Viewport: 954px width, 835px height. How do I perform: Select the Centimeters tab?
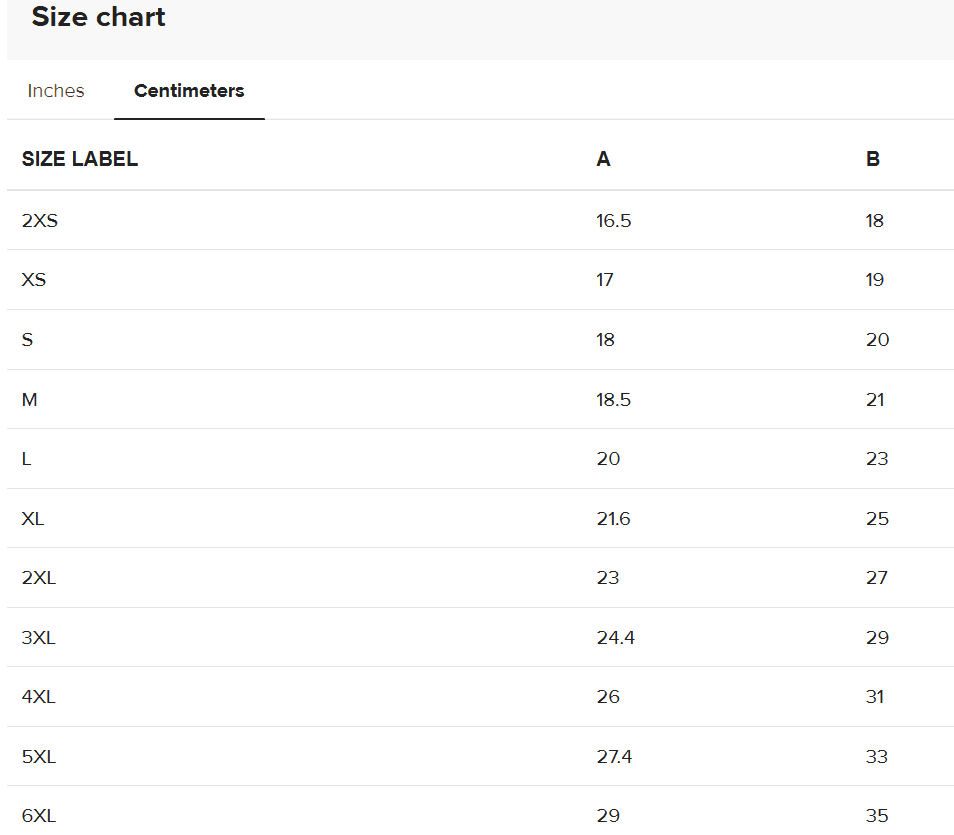(189, 91)
